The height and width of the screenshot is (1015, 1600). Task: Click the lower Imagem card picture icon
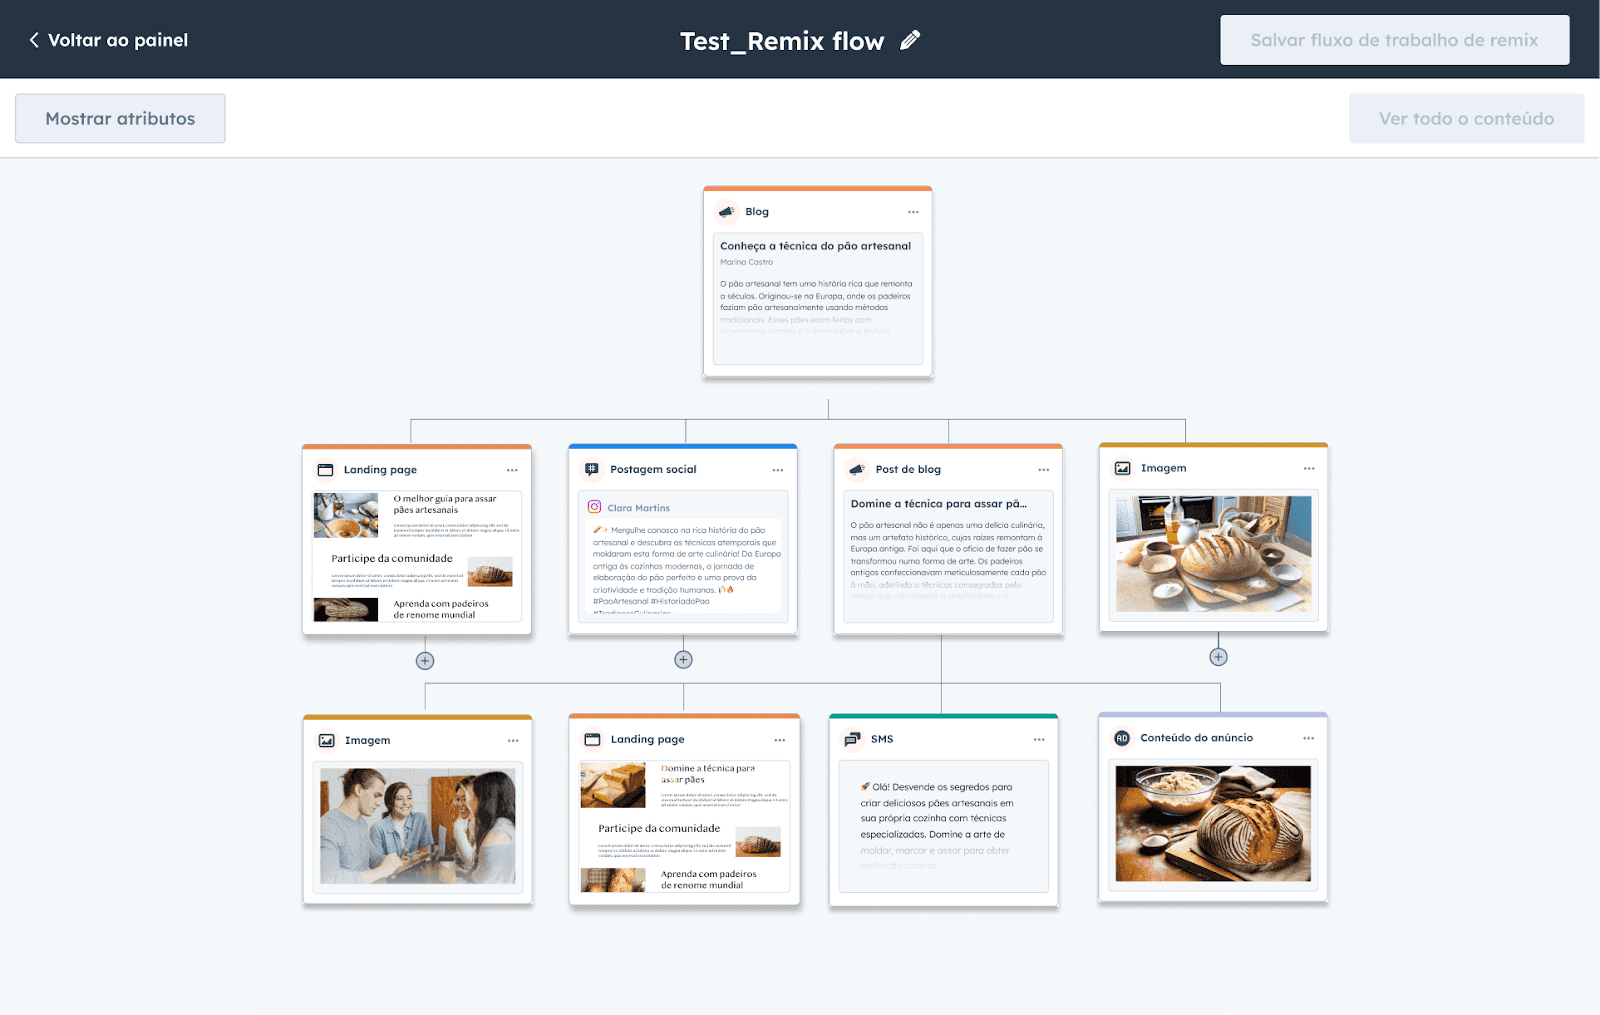(x=327, y=741)
